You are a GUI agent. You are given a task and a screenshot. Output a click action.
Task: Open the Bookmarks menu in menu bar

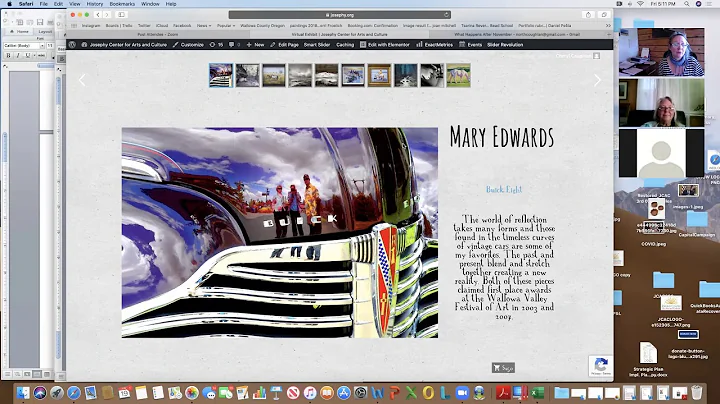point(122,4)
